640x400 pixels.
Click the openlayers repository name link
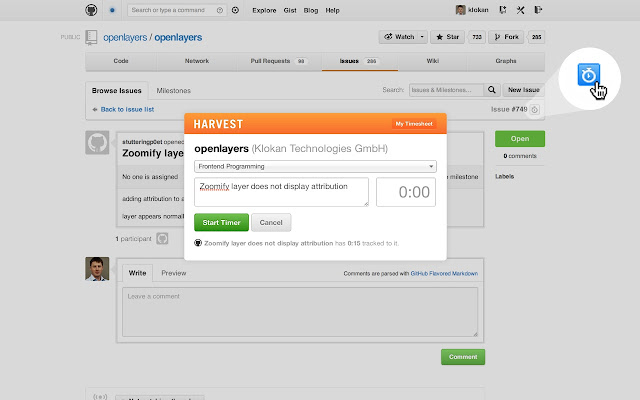(x=178, y=38)
